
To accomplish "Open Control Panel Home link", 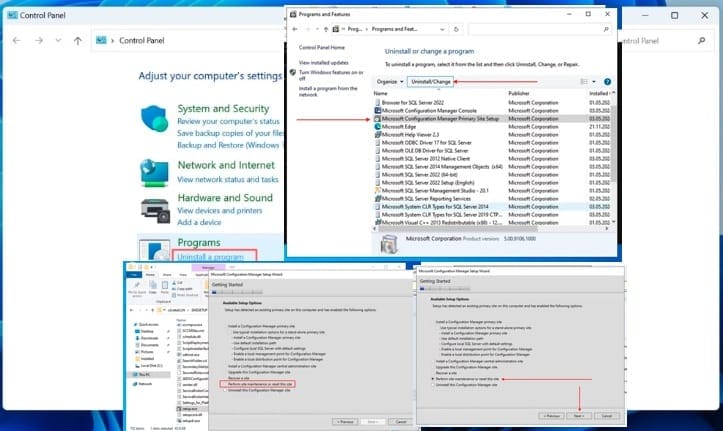I will coord(322,47).
